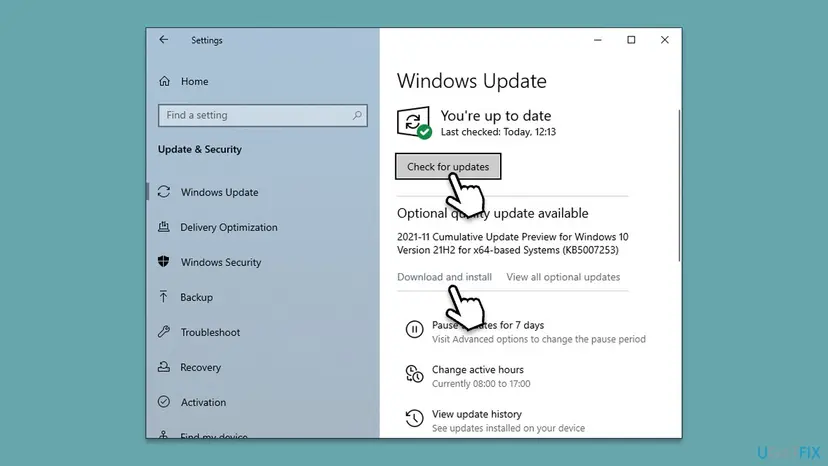Open Change active hours
This screenshot has height=466, width=828.
tap(478, 369)
